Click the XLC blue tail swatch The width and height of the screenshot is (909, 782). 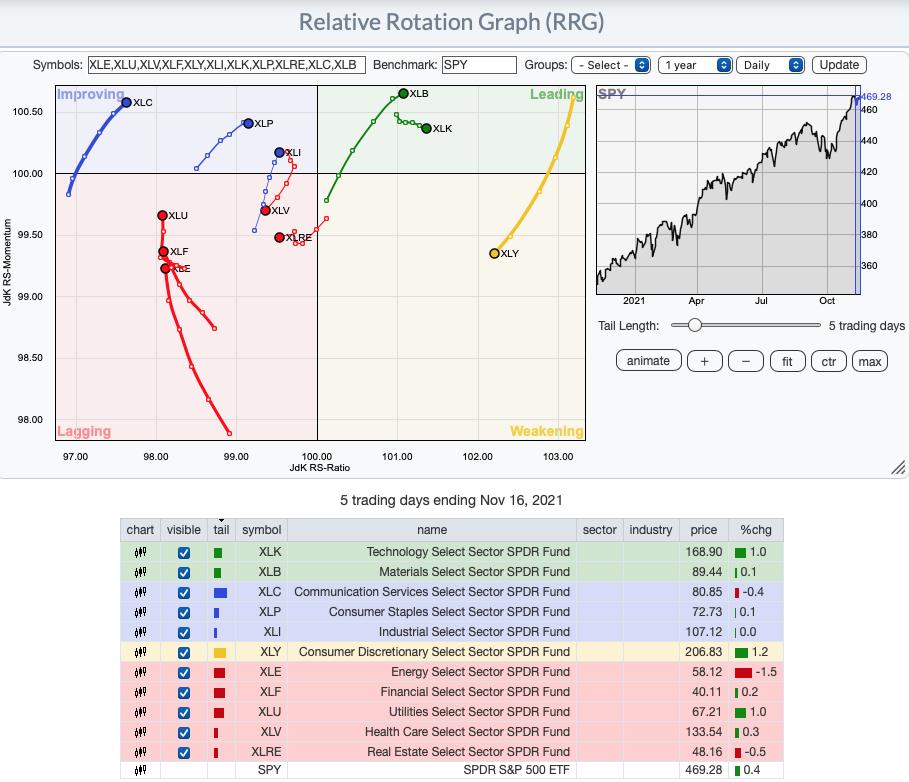220,593
